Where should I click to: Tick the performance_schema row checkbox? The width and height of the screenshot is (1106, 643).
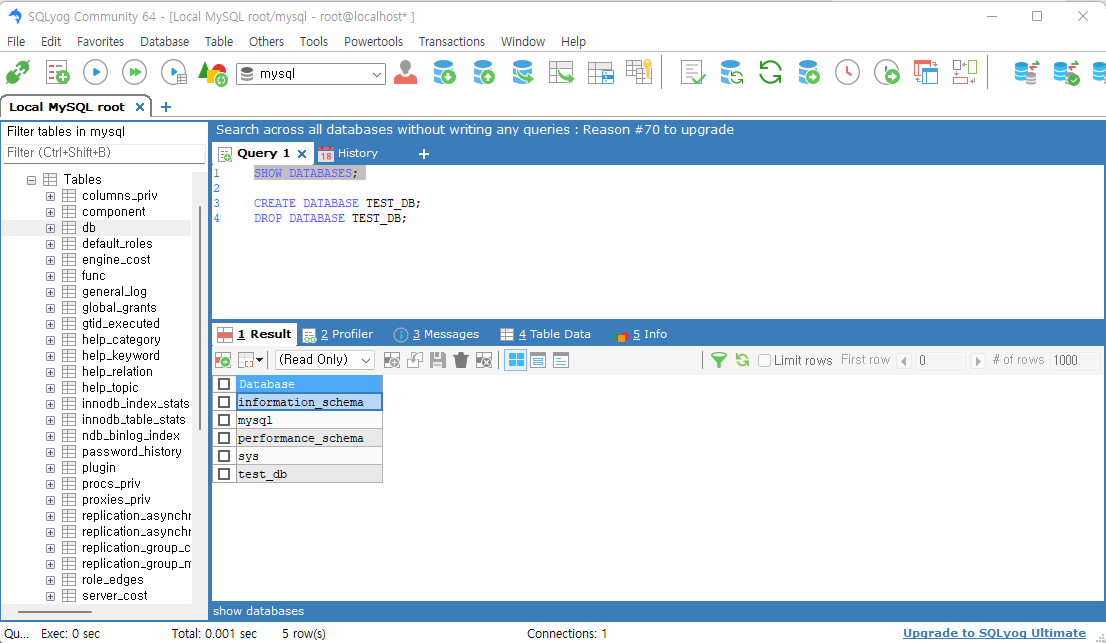224,438
